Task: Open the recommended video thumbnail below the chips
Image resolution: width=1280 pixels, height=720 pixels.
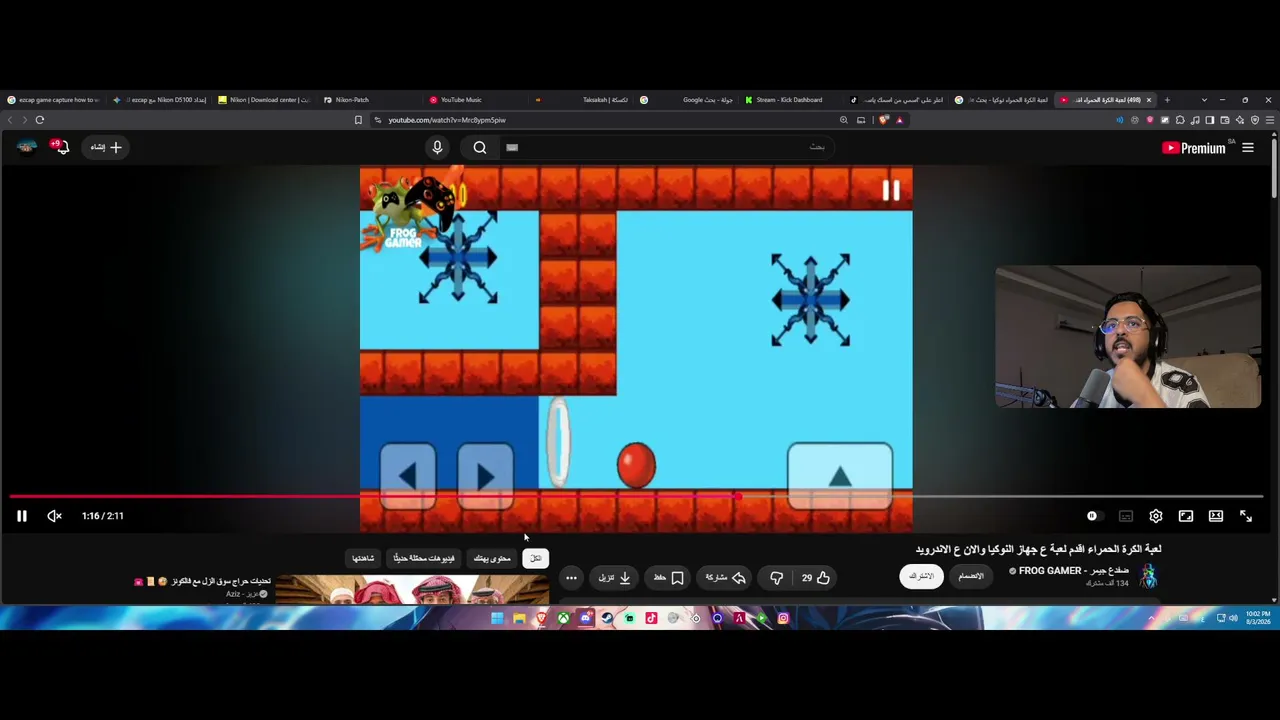Action: tap(411, 591)
